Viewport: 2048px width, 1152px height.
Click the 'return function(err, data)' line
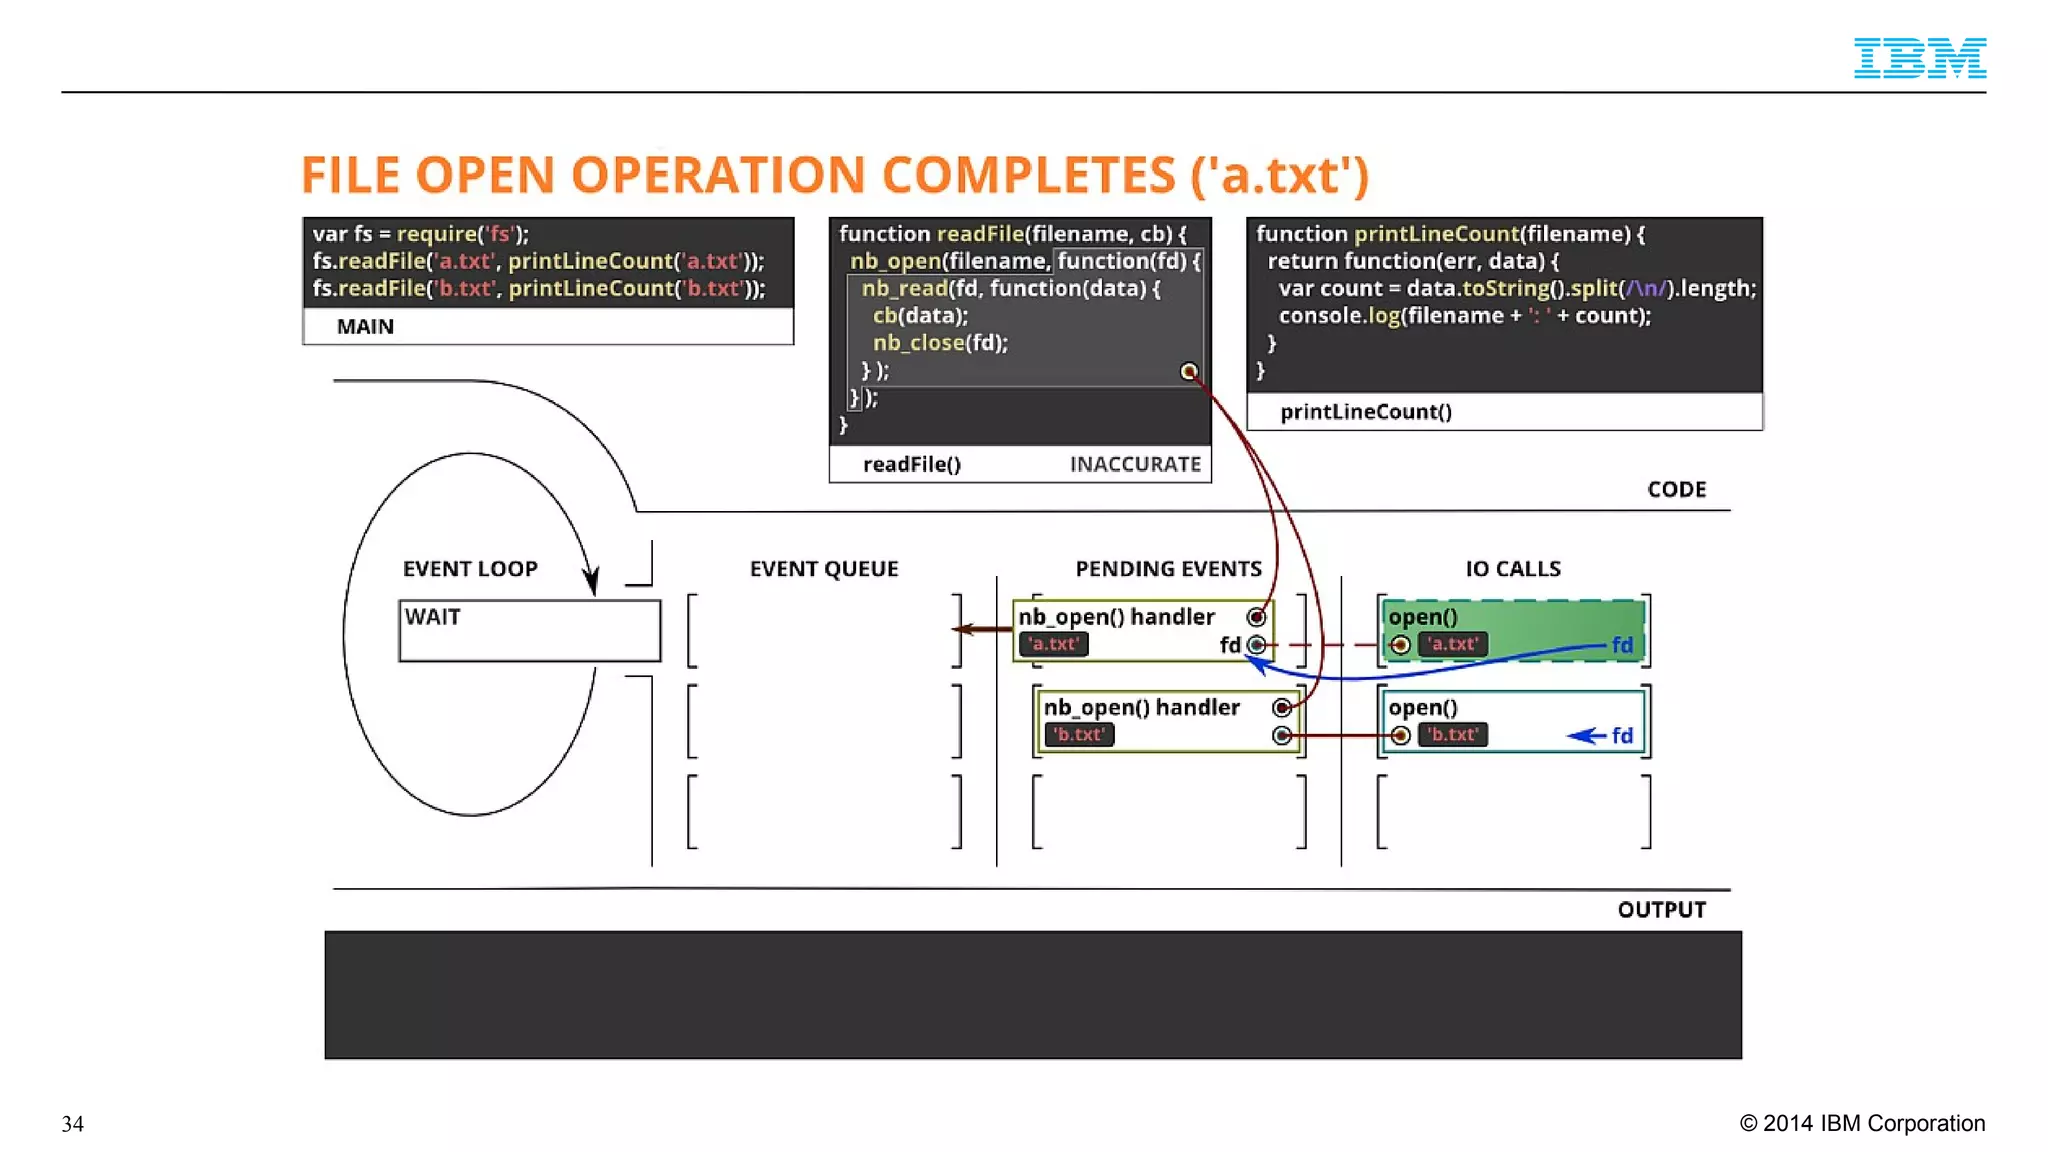(x=1413, y=260)
